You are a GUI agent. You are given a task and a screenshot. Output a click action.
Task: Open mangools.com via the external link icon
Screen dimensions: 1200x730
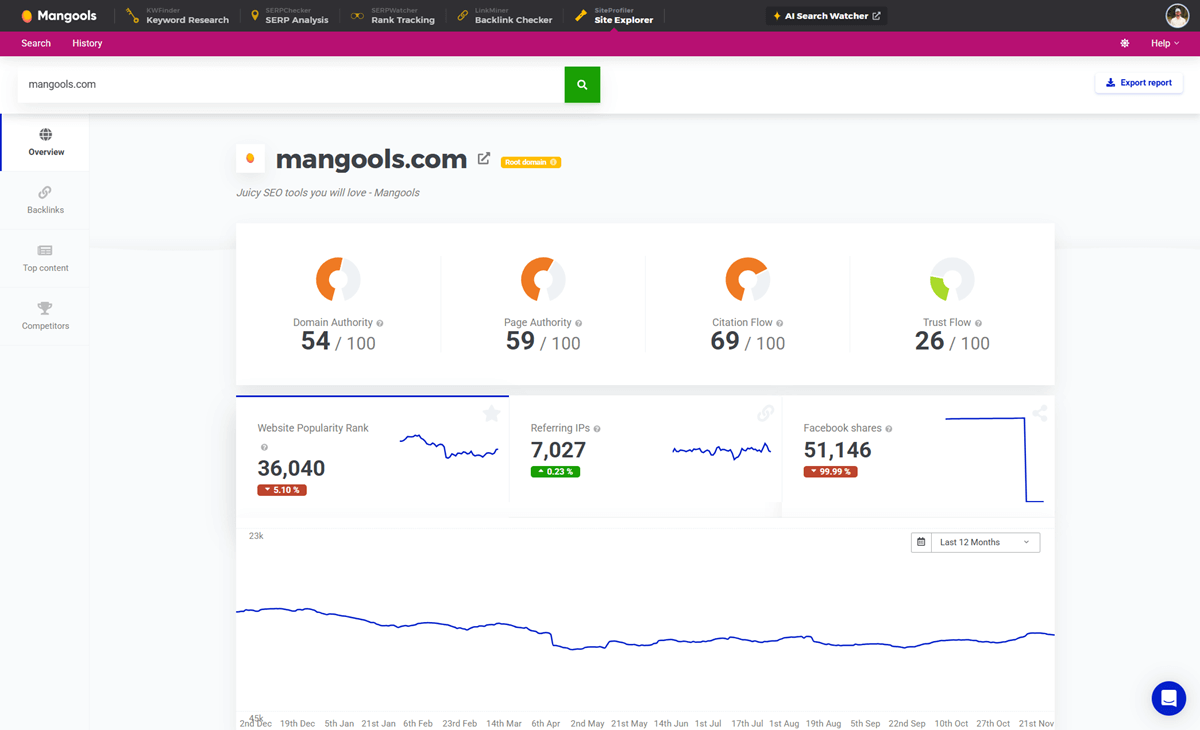[x=484, y=158]
